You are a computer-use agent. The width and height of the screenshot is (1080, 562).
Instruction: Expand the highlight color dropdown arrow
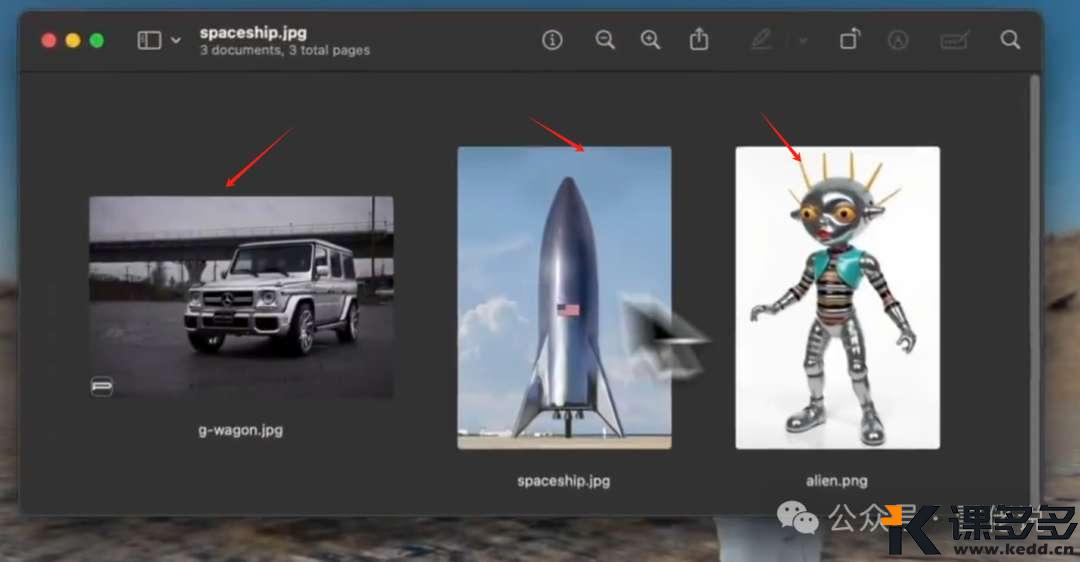tap(802, 40)
